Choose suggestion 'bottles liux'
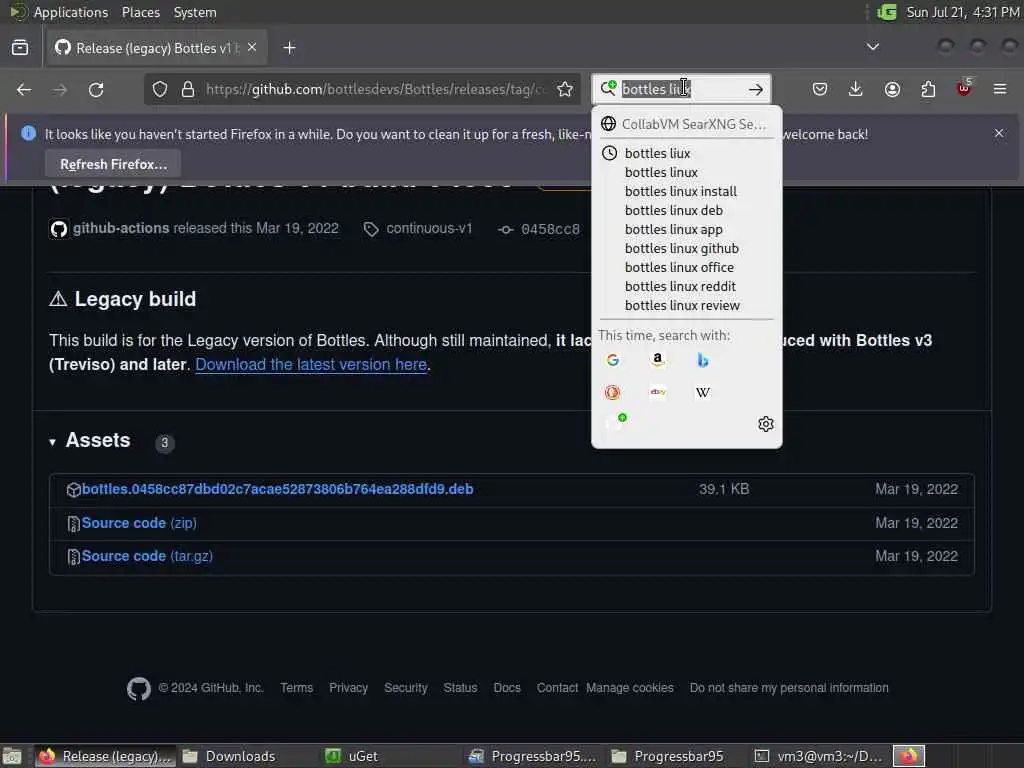This screenshot has width=1024, height=768. coord(686,153)
